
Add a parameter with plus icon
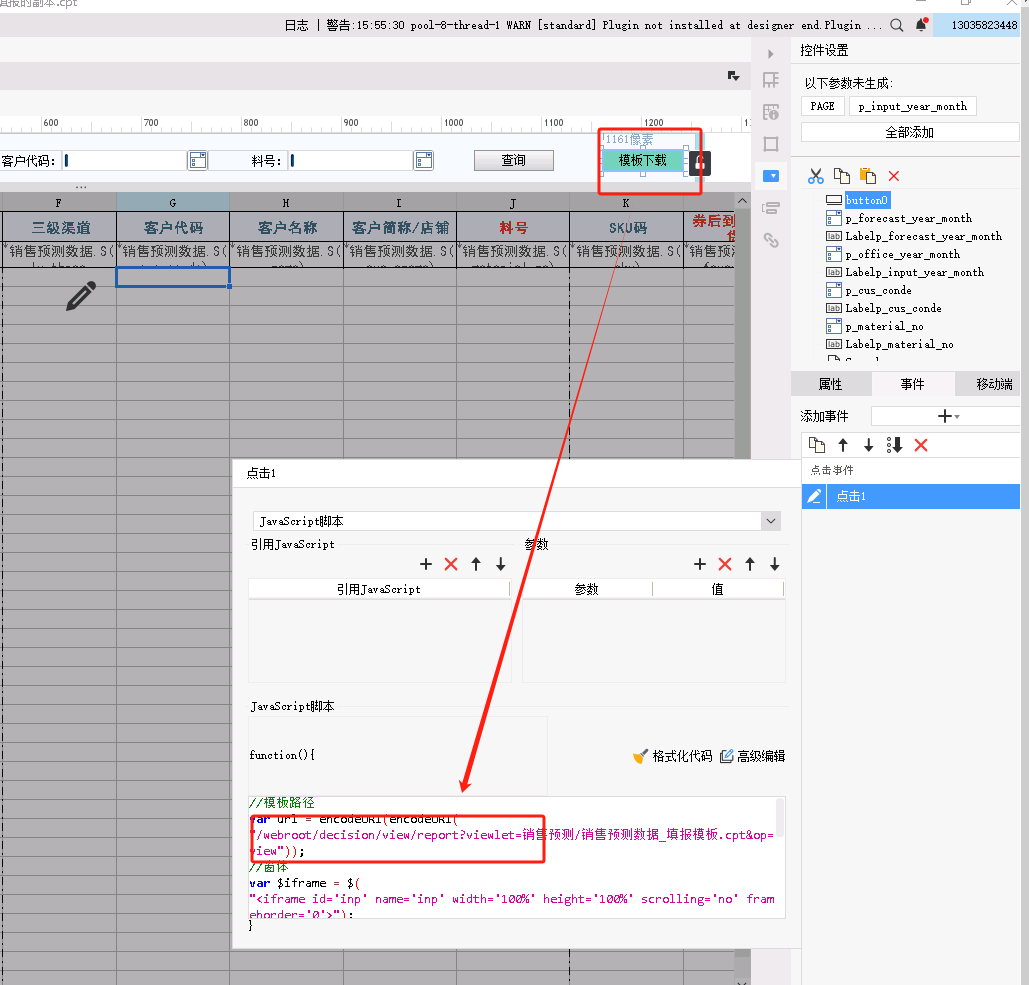700,564
